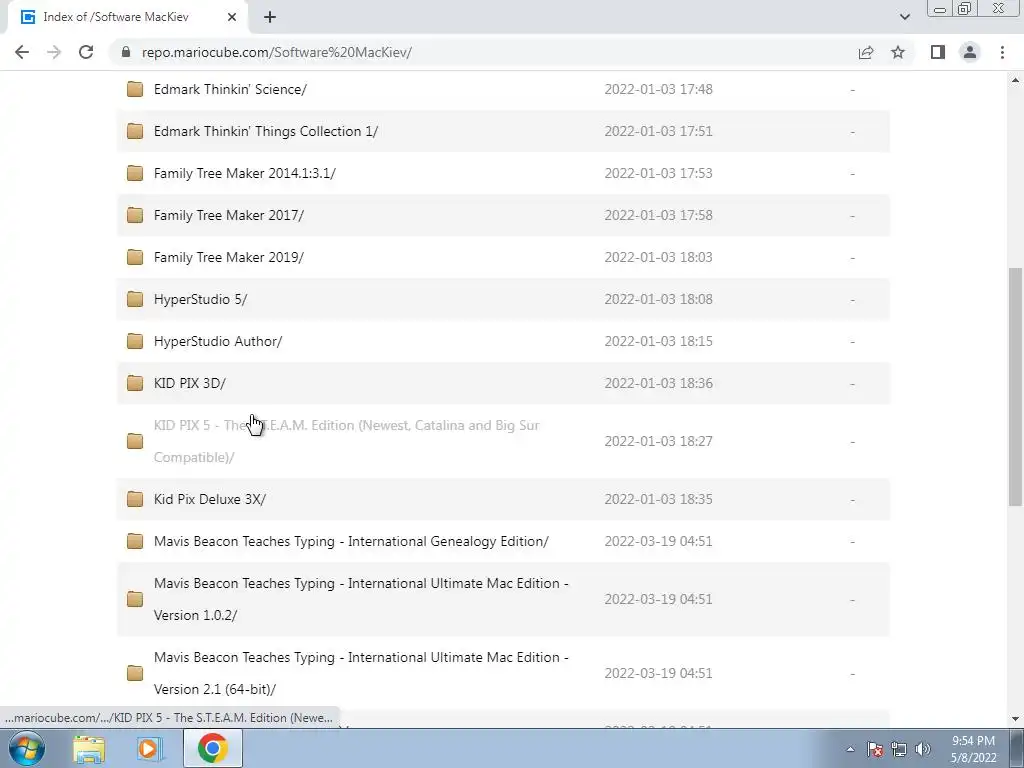Open Family Tree Maker 2019/ link

coord(229,257)
